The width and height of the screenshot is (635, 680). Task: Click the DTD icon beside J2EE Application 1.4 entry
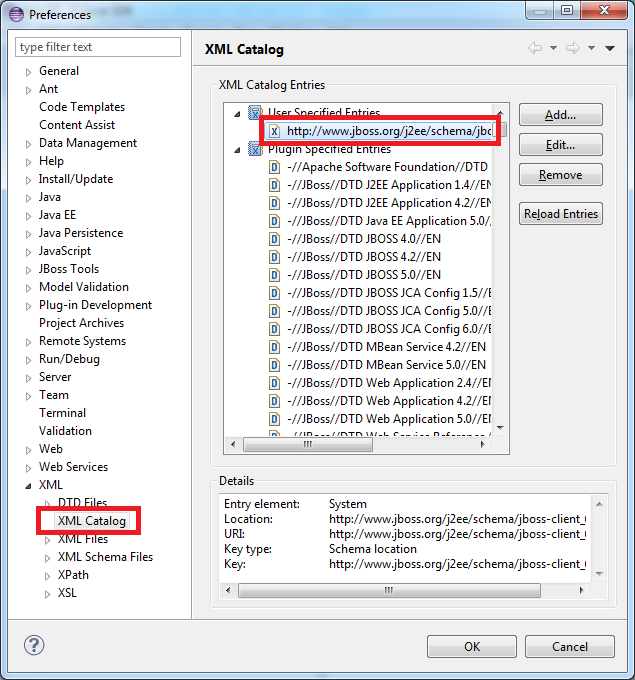[274, 185]
